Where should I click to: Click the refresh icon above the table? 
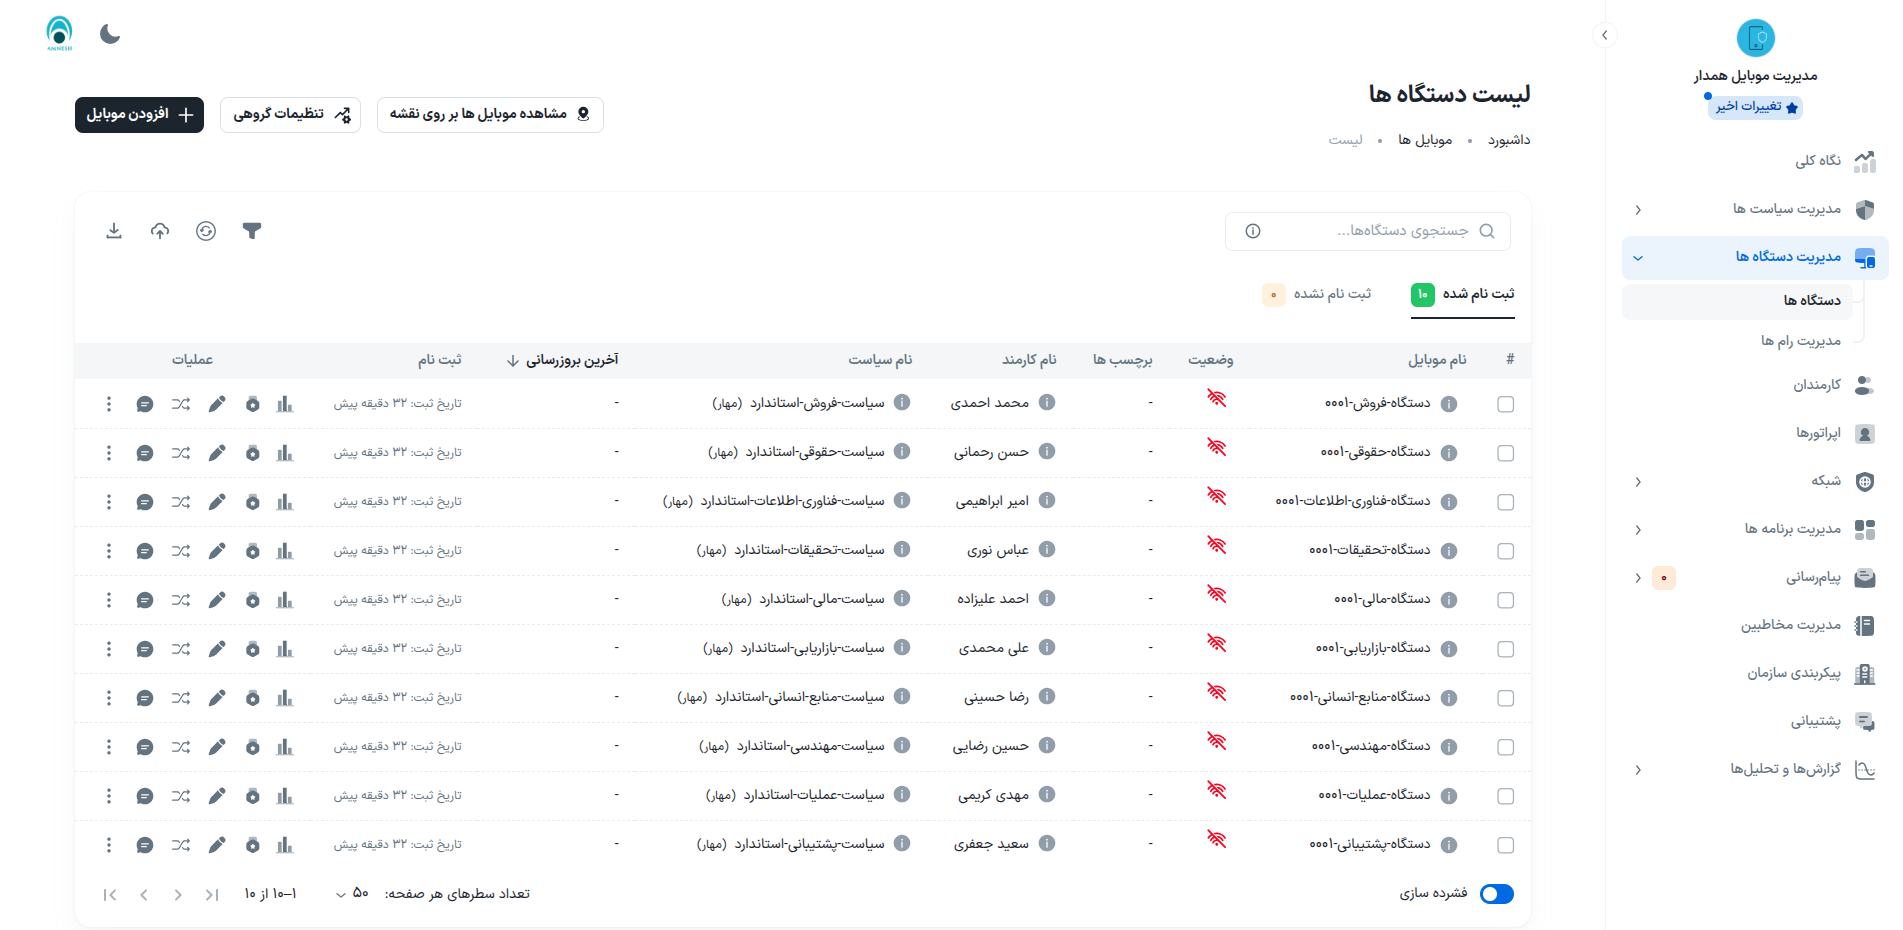point(206,231)
